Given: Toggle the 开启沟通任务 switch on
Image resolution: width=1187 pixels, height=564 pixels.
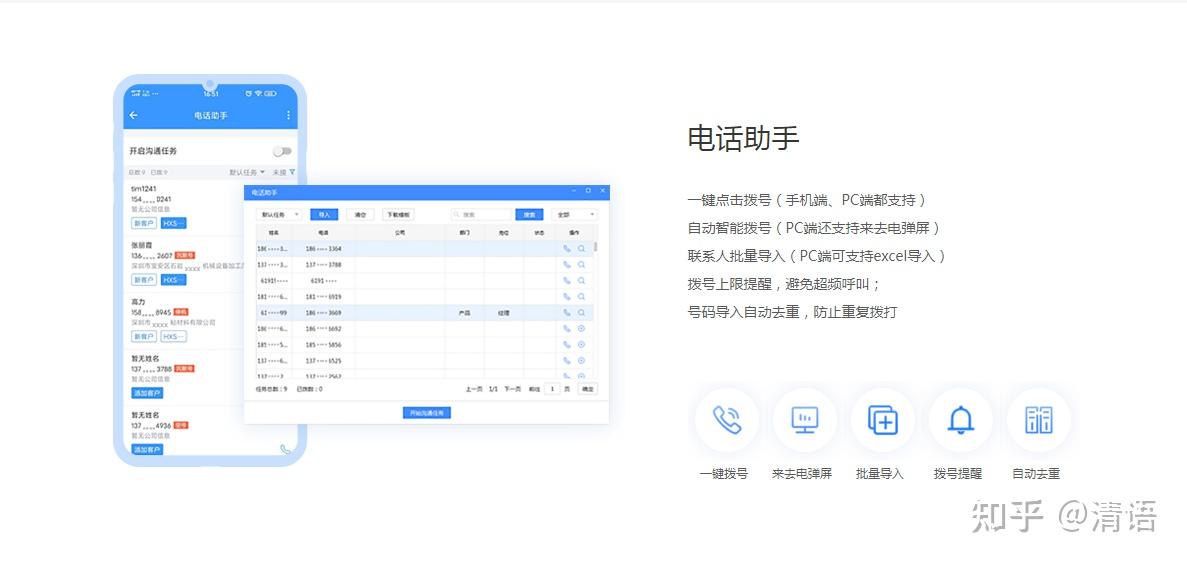Looking at the screenshot, I should pos(282,151).
